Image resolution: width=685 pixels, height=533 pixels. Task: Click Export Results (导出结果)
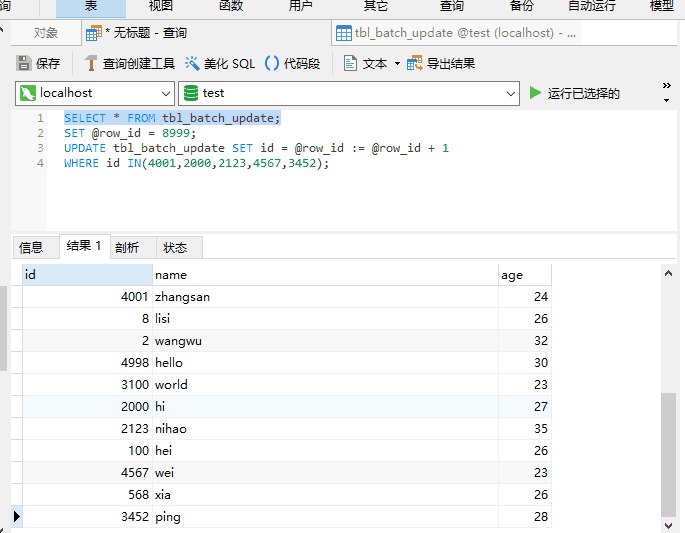[441, 63]
